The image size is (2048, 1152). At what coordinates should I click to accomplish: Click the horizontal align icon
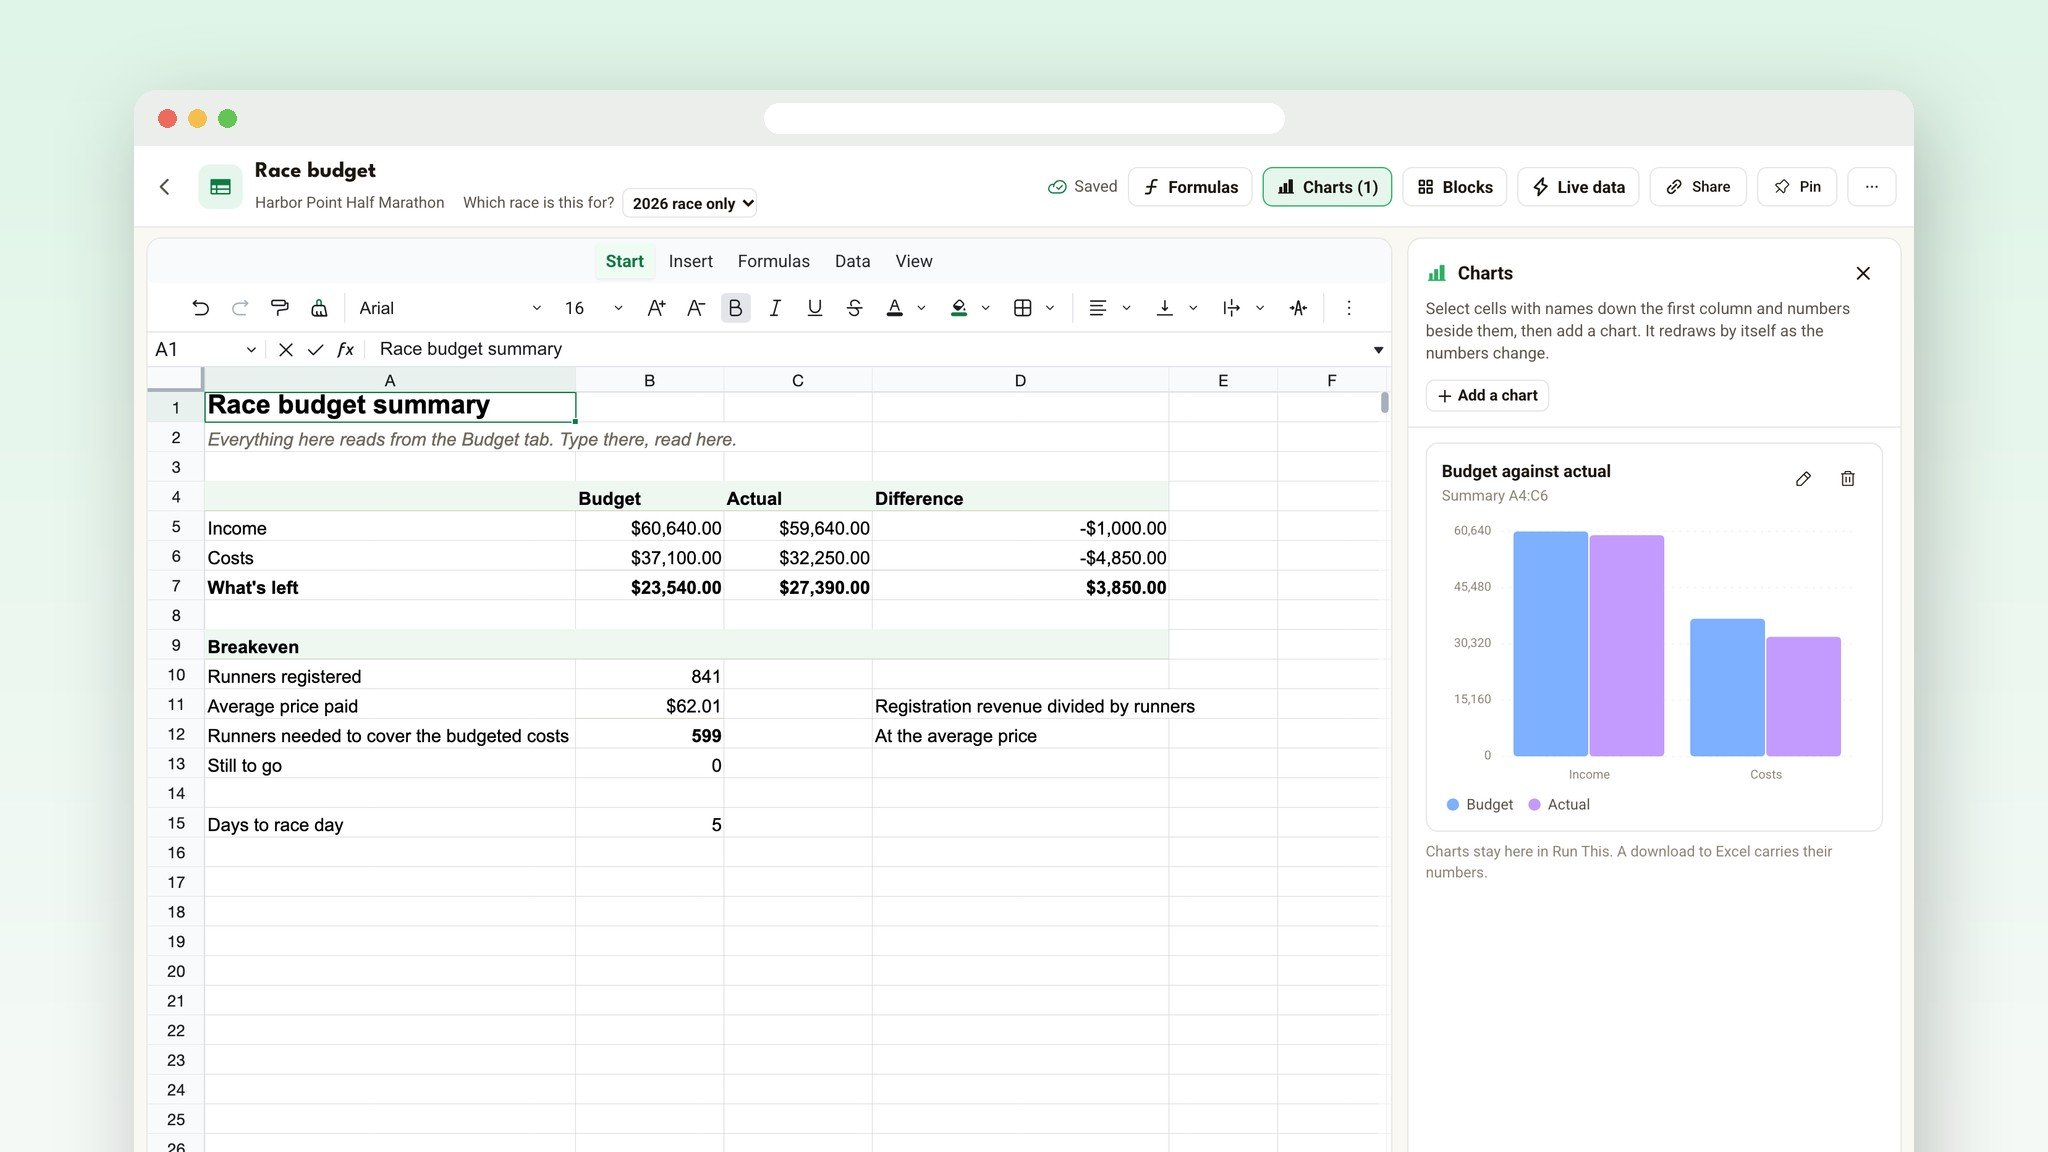pos(1097,308)
